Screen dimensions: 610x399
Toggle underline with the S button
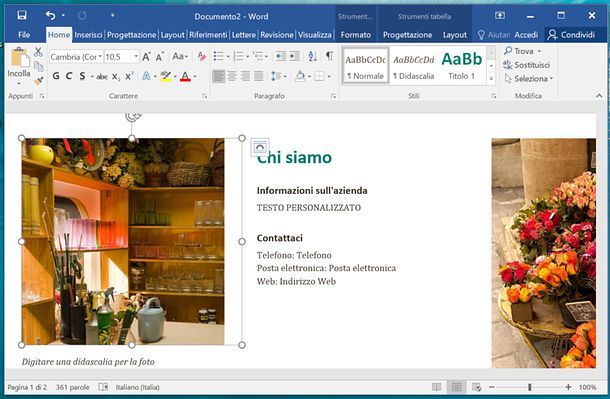coord(82,76)
